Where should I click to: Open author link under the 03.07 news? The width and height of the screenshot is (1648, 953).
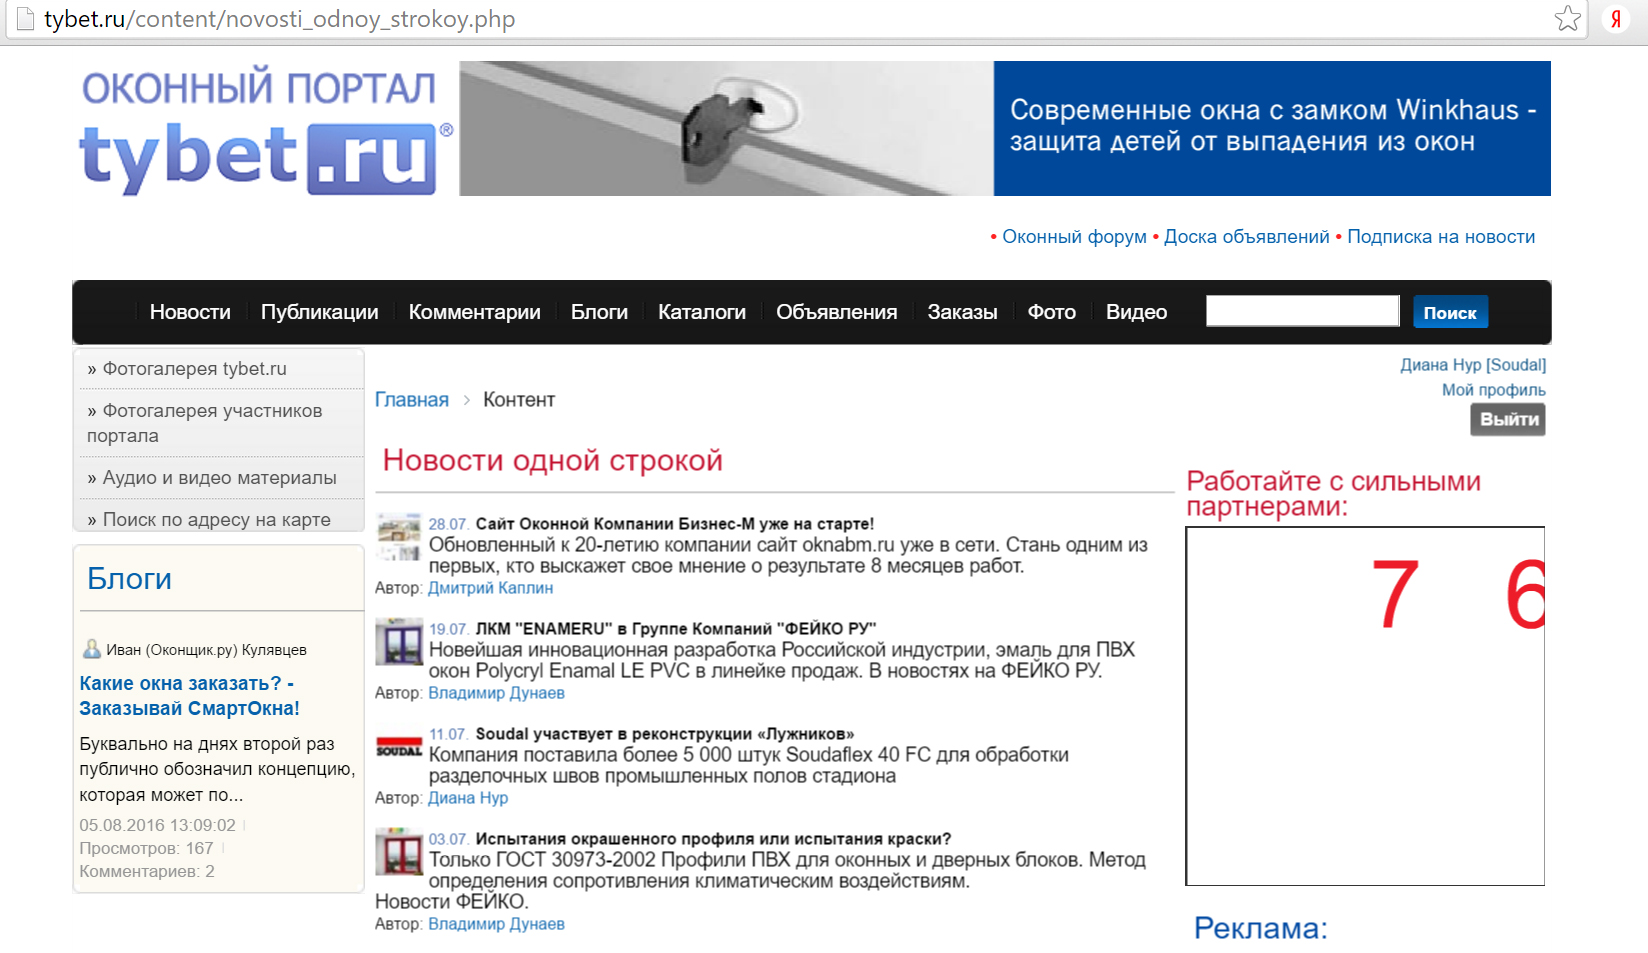496,924
